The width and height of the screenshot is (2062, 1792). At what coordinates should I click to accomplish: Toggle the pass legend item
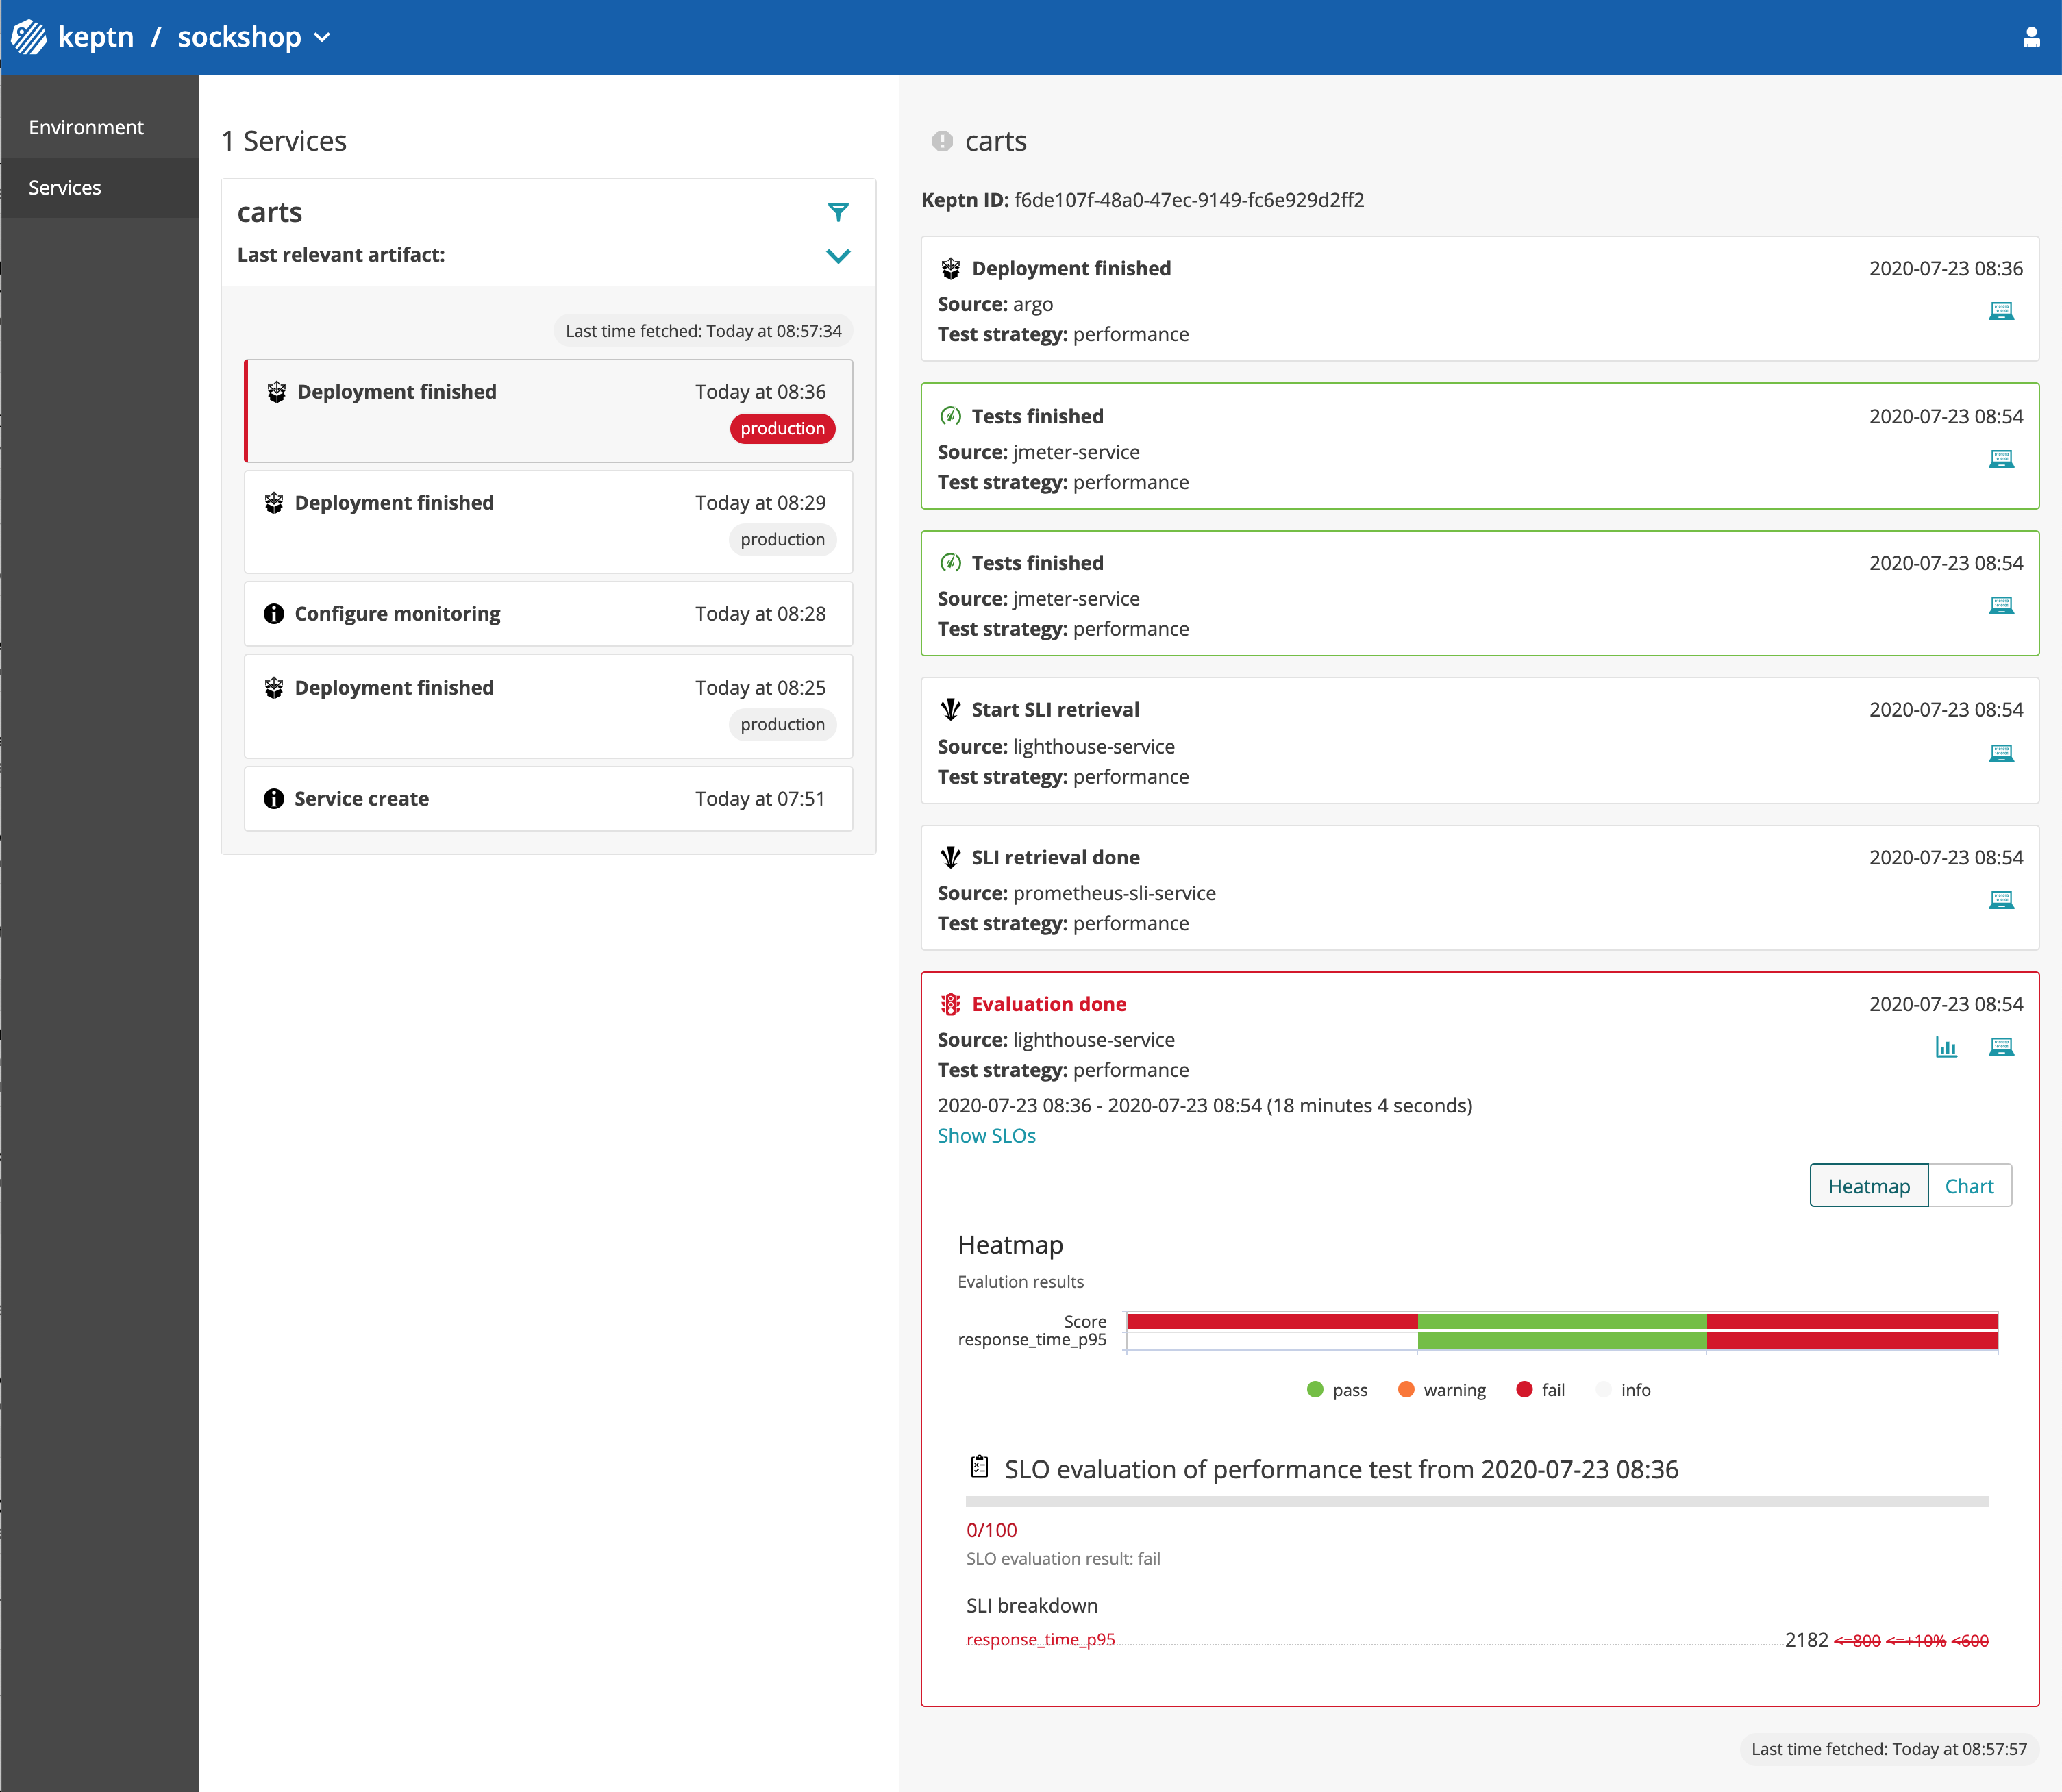point(1337,1390)
